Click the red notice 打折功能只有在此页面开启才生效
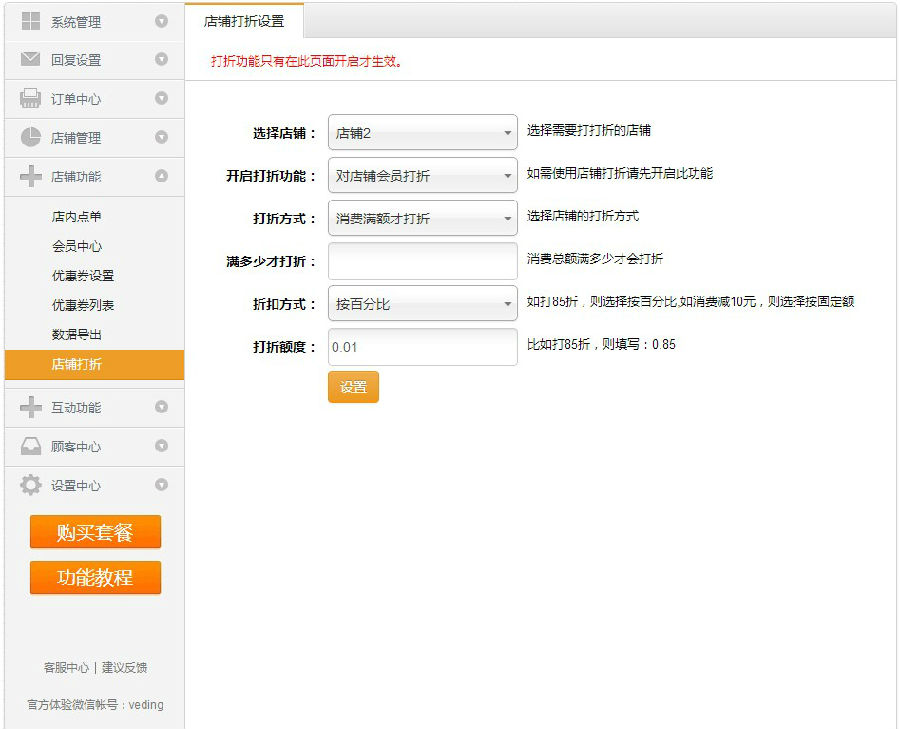The width and height of the screenshot is (900, 729). [307, 61]
